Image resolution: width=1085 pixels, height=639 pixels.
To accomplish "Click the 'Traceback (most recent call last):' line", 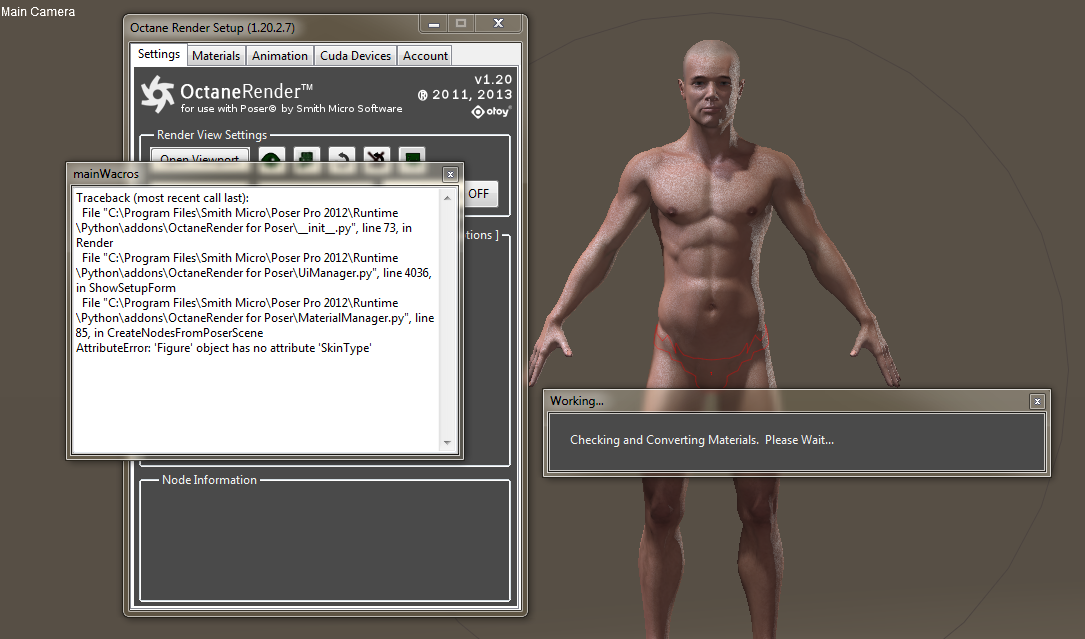I will click(x=163, y=198).
